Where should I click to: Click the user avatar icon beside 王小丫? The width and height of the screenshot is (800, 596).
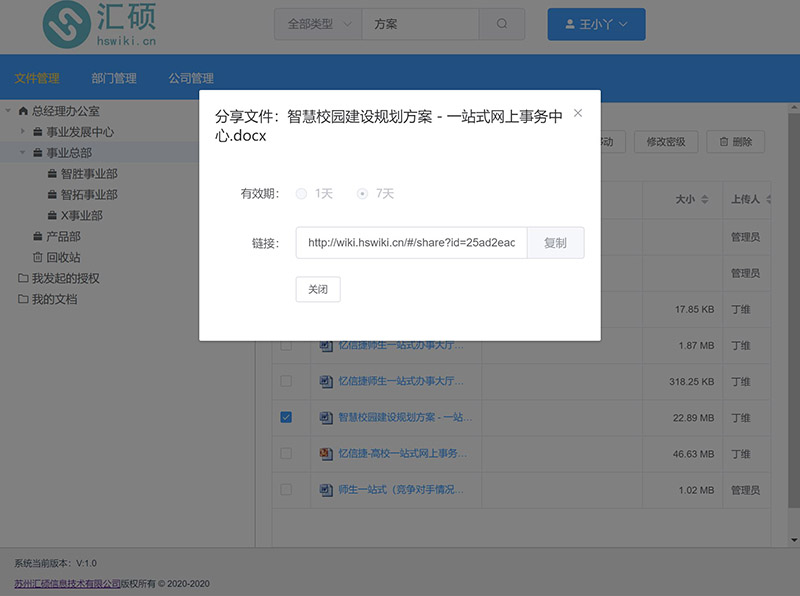[x=570, y=24]
